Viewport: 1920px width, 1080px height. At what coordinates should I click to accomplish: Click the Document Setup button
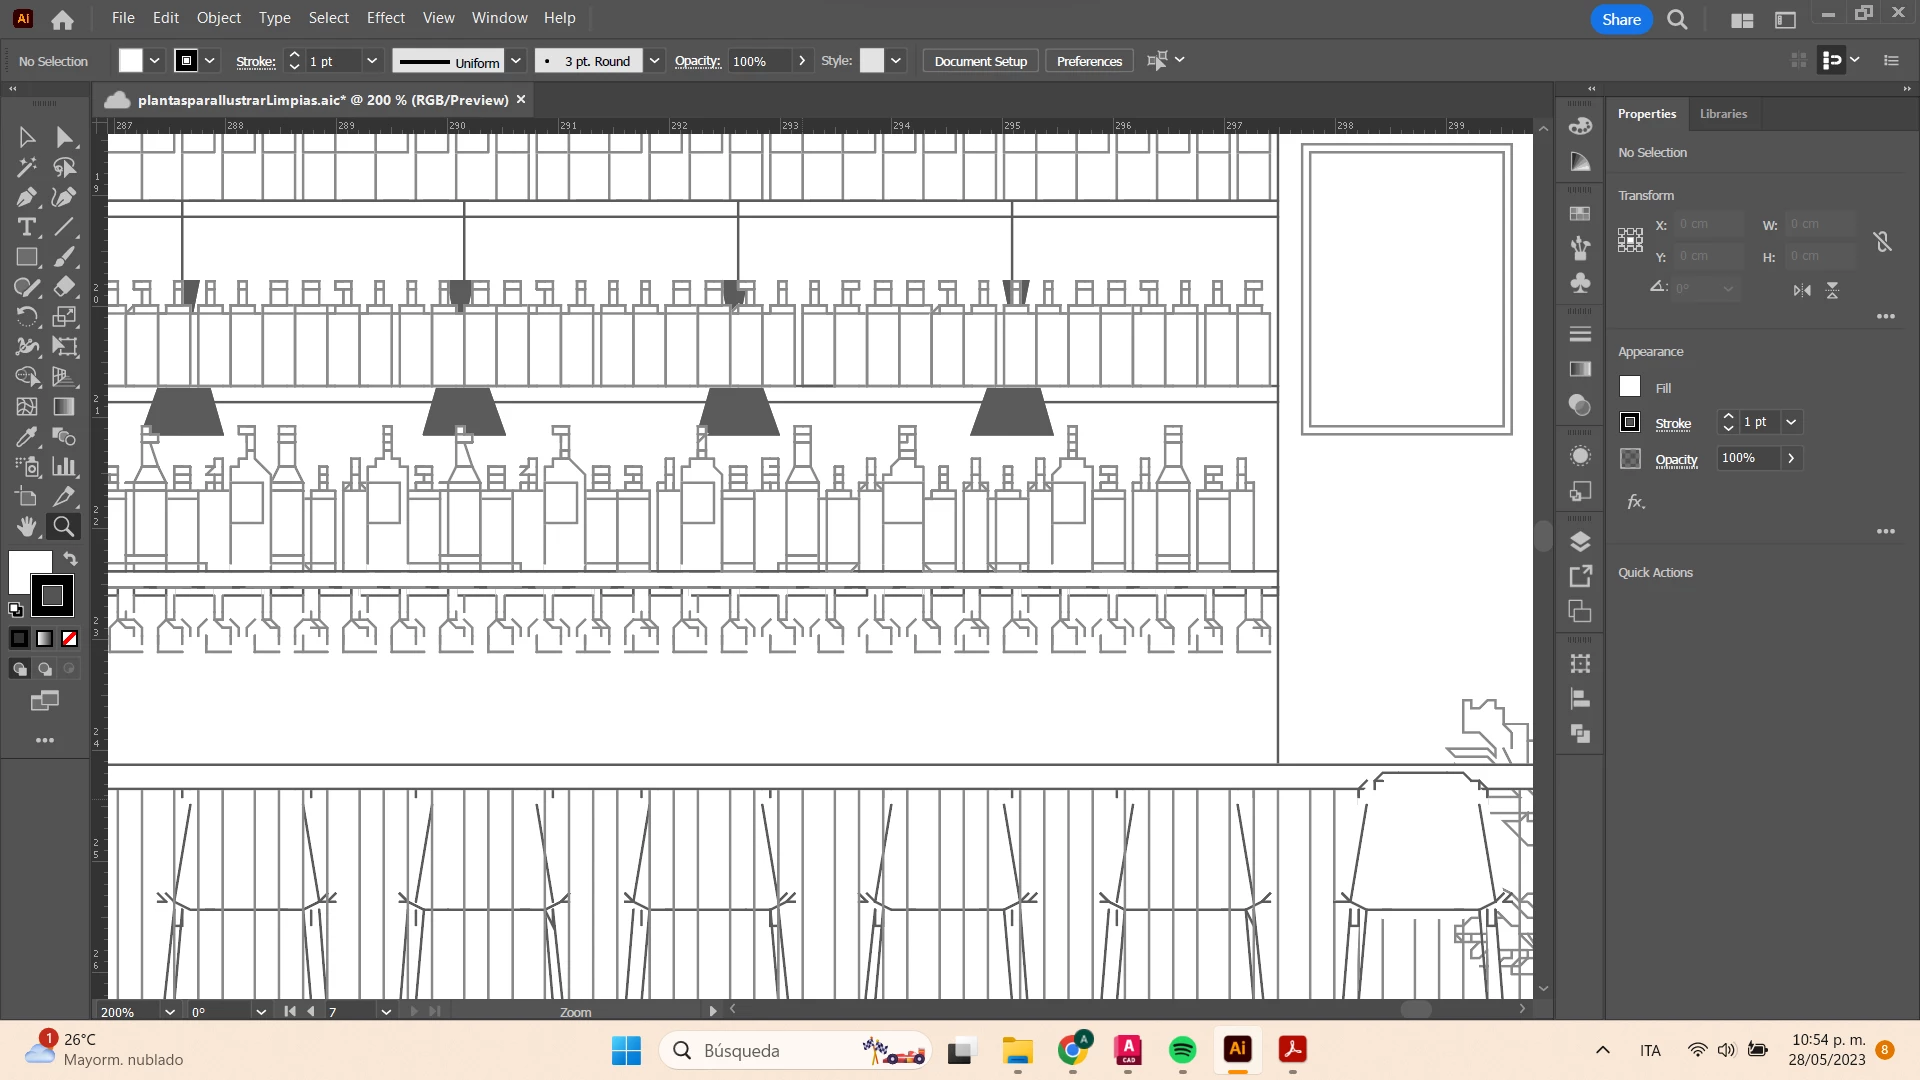tap(980, 61)
